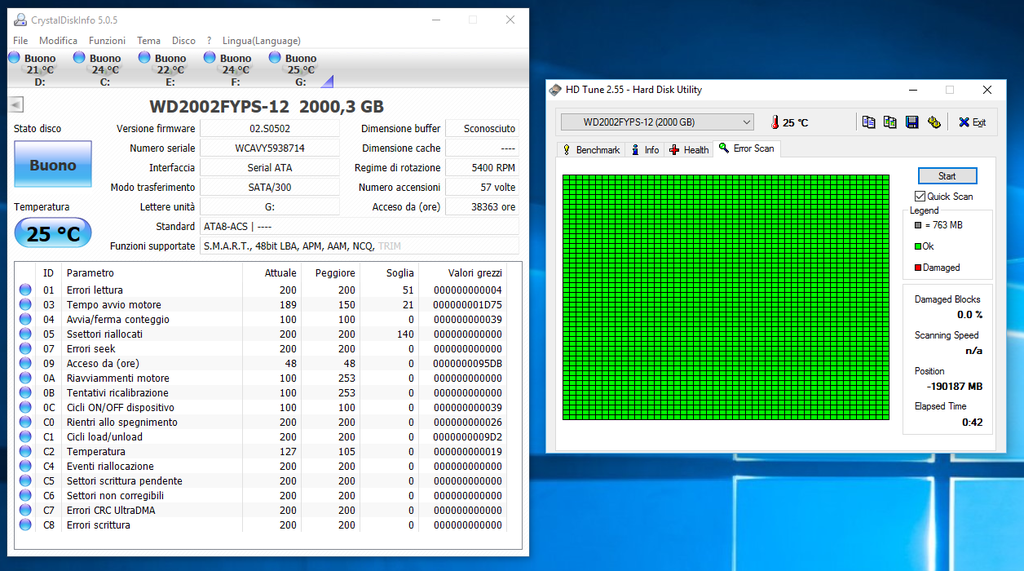This screenshot has width=1024, height=571.
Task: Click the Exit button in HD Tune
Action: 972,122
